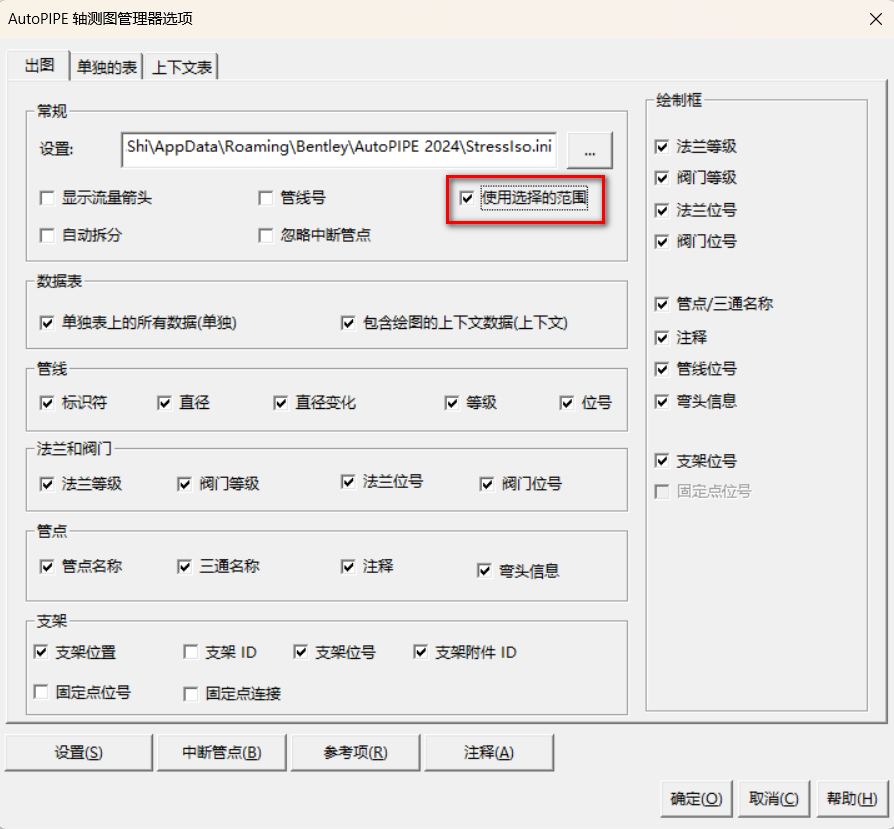Toggle 支架位号 in the 支架 group
Screen dimensions: 894x829
click(x=300, y=652)
